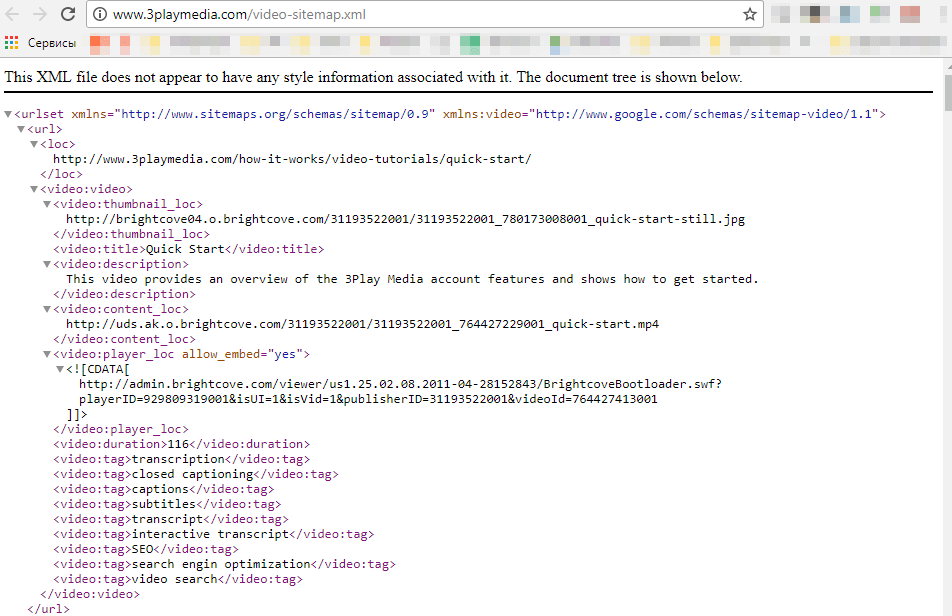View site information icon in address bar
The height and width of the screenshot is (616, 952).
point(100,14)
